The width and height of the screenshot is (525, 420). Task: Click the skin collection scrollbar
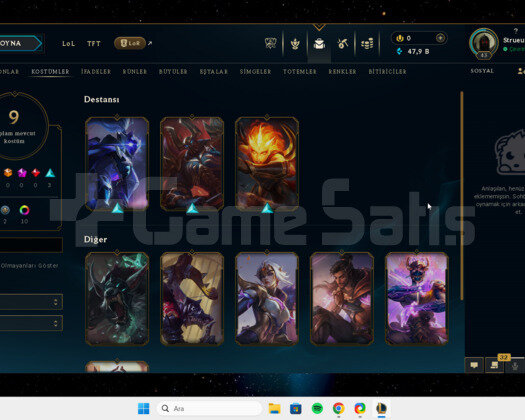pyautogui.click(x=462, y=196)
